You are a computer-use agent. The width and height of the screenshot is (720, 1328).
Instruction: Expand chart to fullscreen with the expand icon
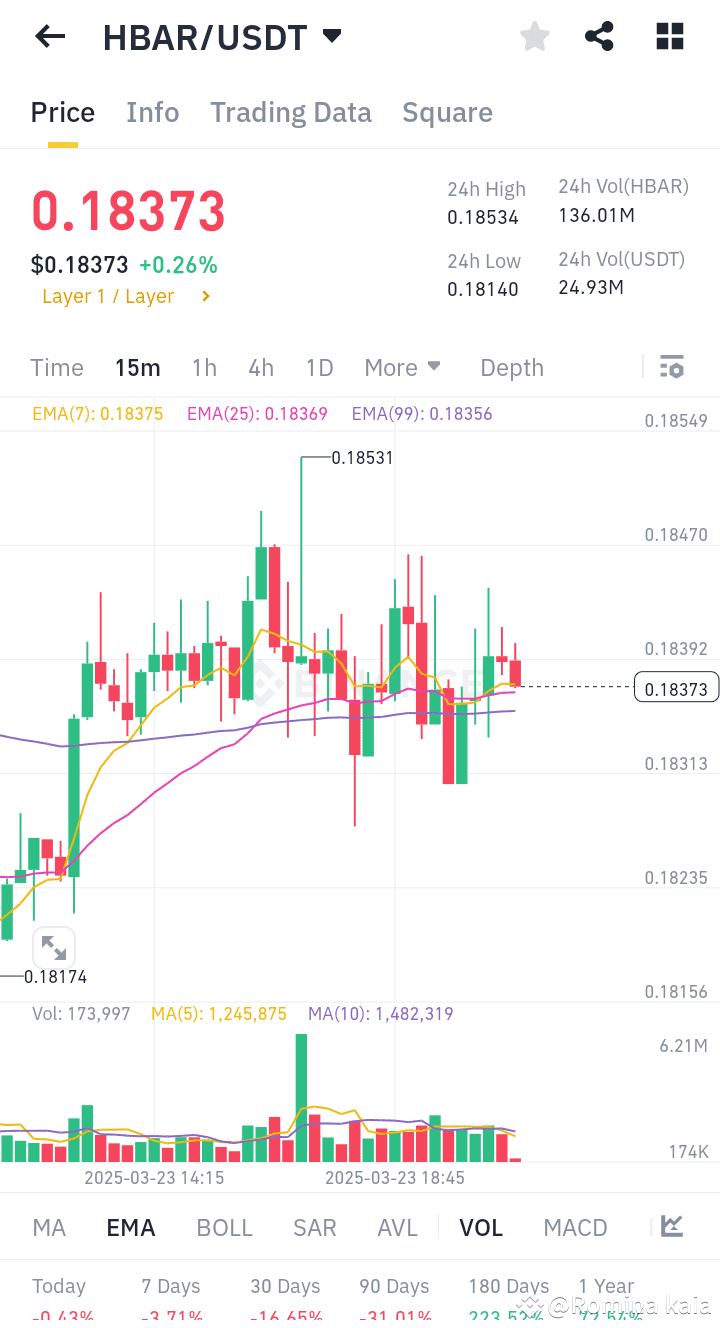click(54, 947)
